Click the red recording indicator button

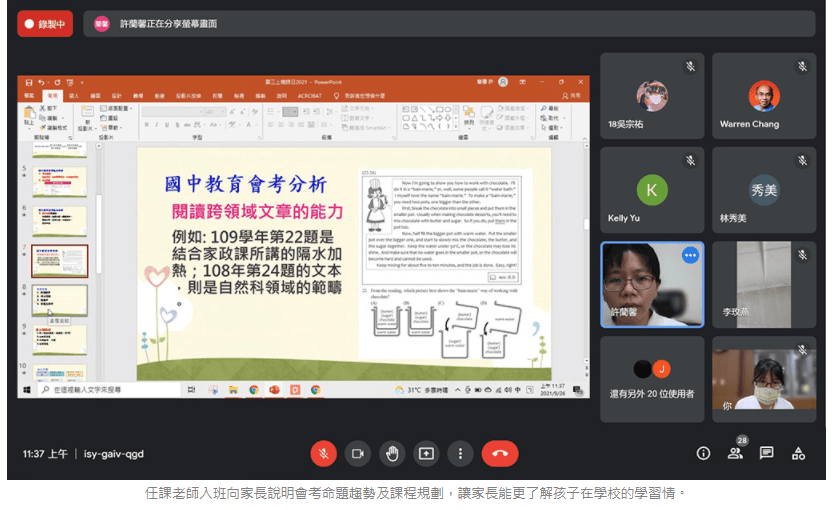pyautogui.click(x=45, y=23)
